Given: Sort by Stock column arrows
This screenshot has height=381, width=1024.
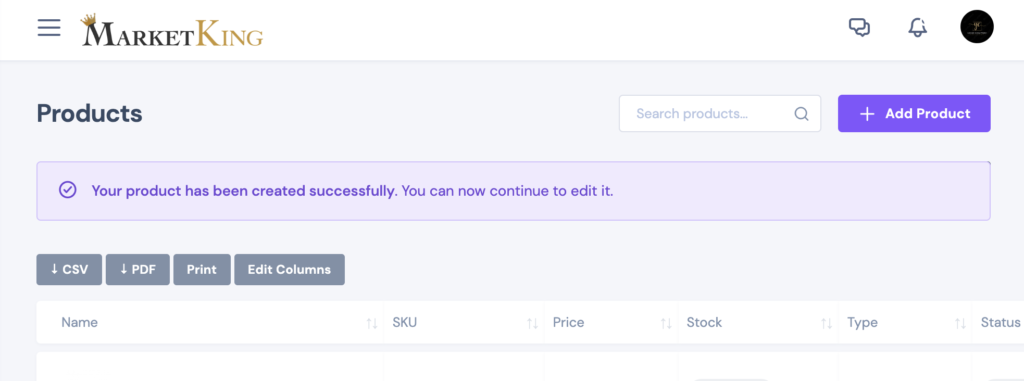Looking at the screenshot, I should [826, 323].
